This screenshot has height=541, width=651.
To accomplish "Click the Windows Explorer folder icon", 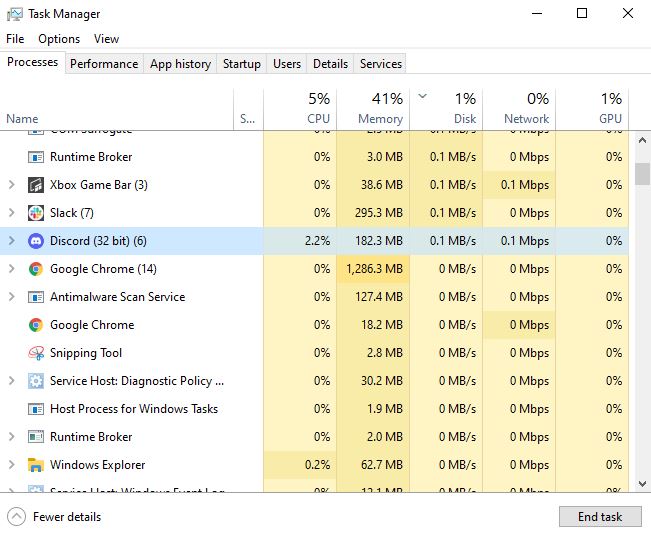I will tap(35, 465).
